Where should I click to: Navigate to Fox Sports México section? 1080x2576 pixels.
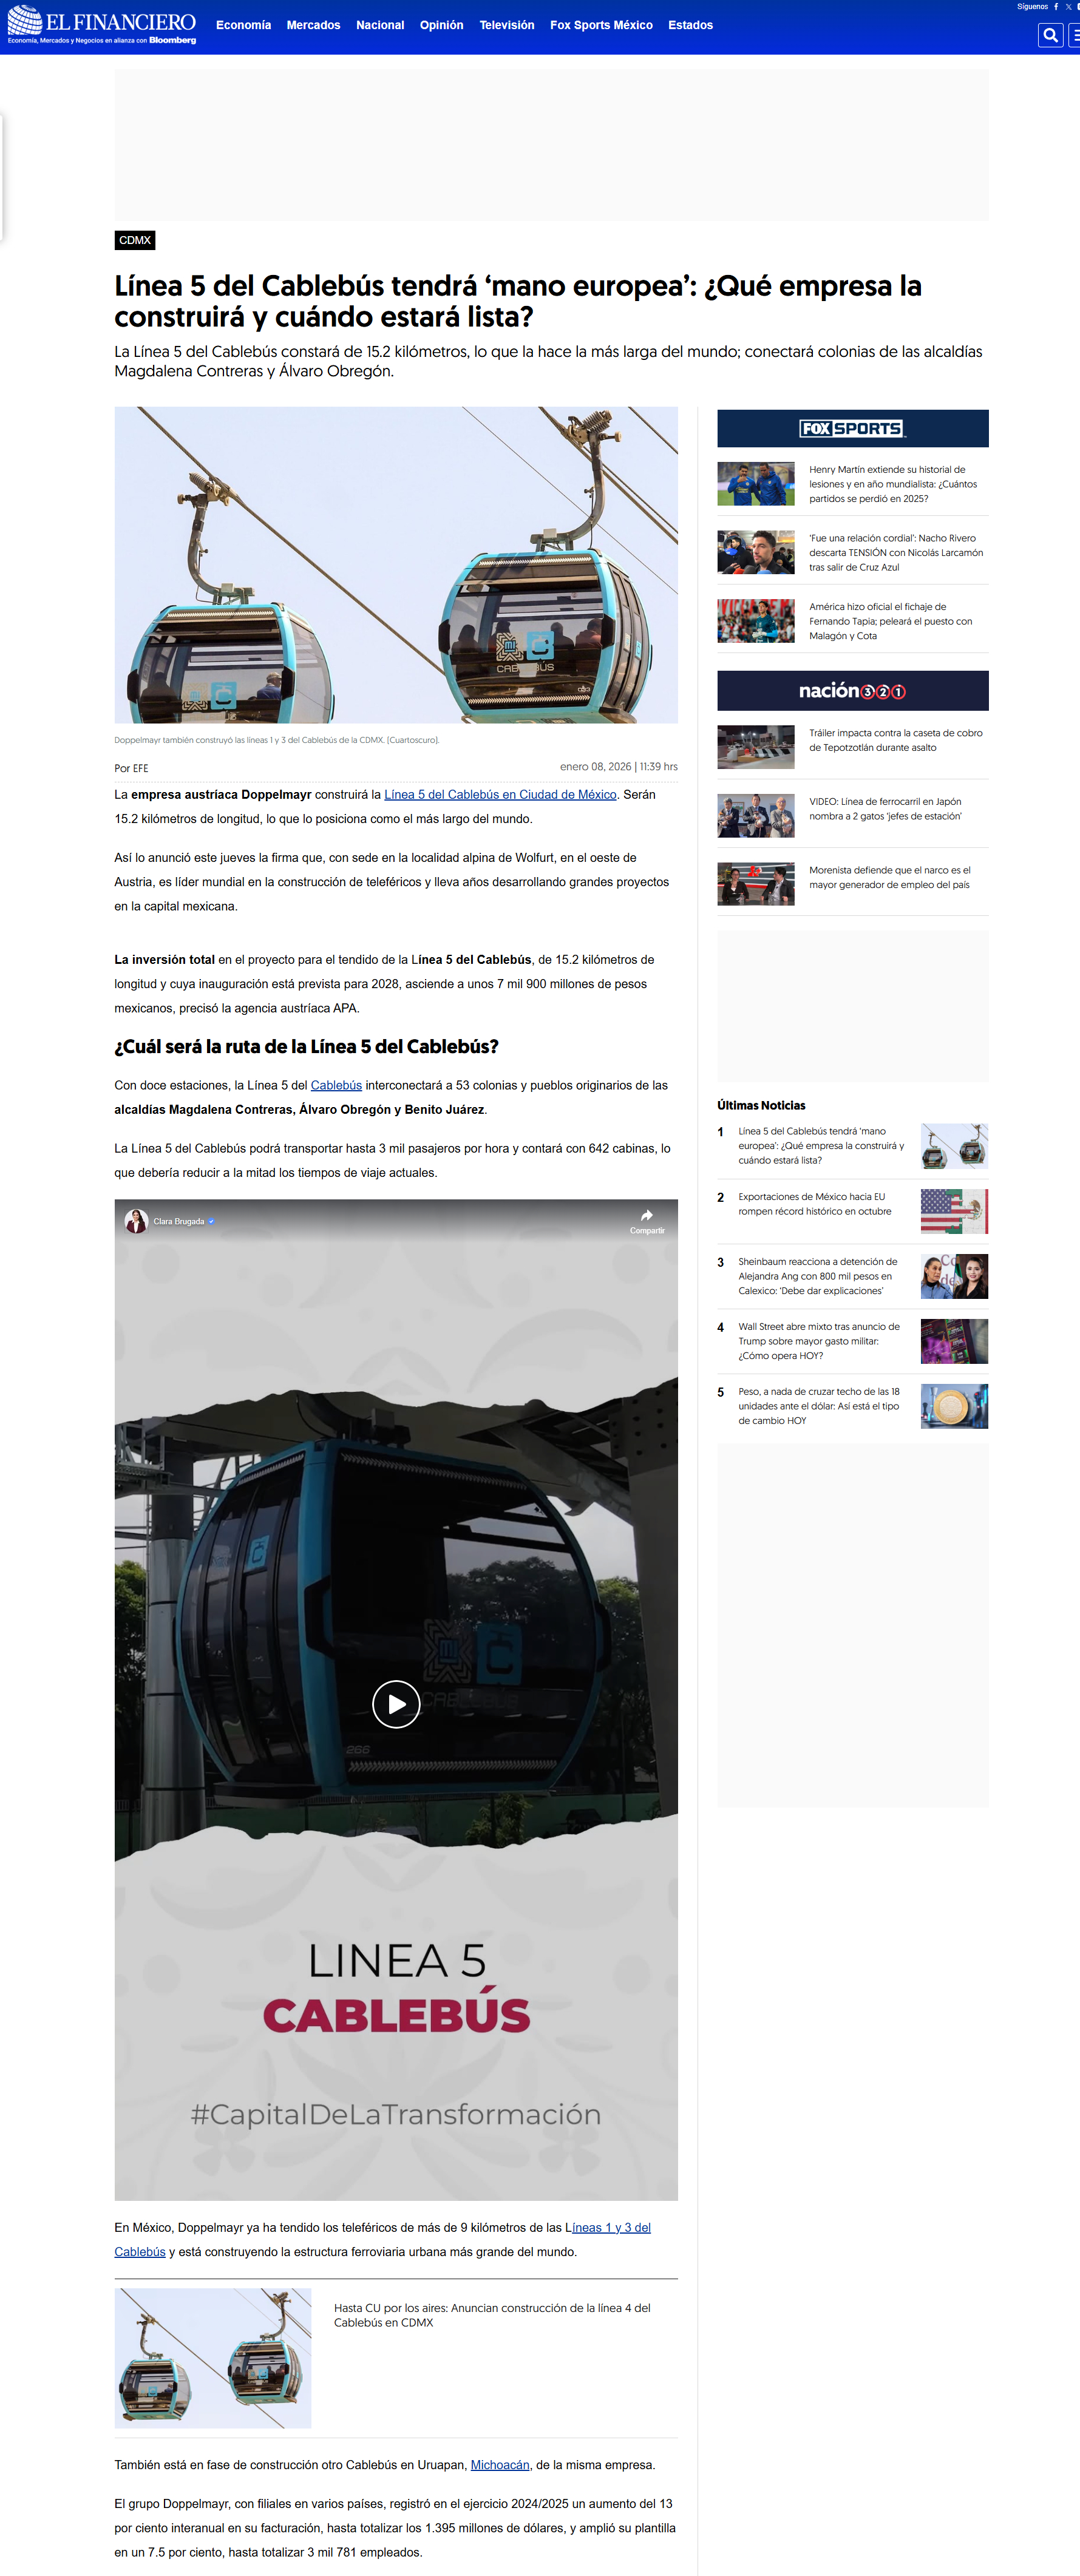[x=601, y=25]
